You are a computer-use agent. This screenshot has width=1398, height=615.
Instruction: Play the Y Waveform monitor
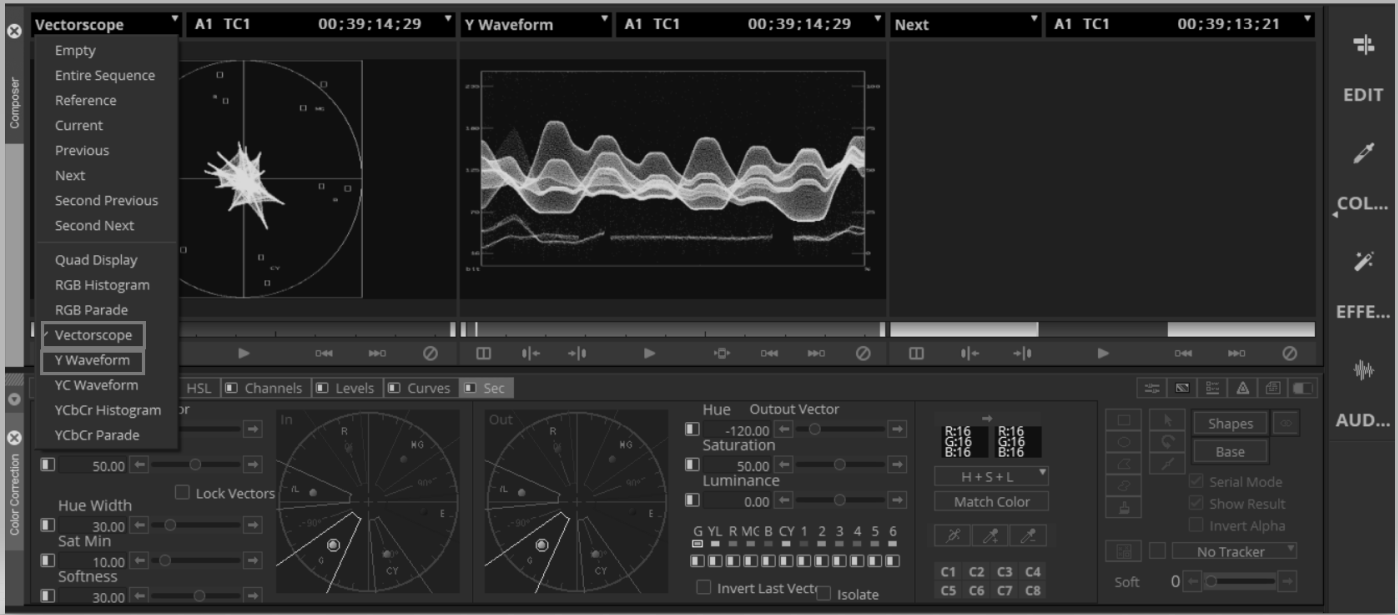650,353
